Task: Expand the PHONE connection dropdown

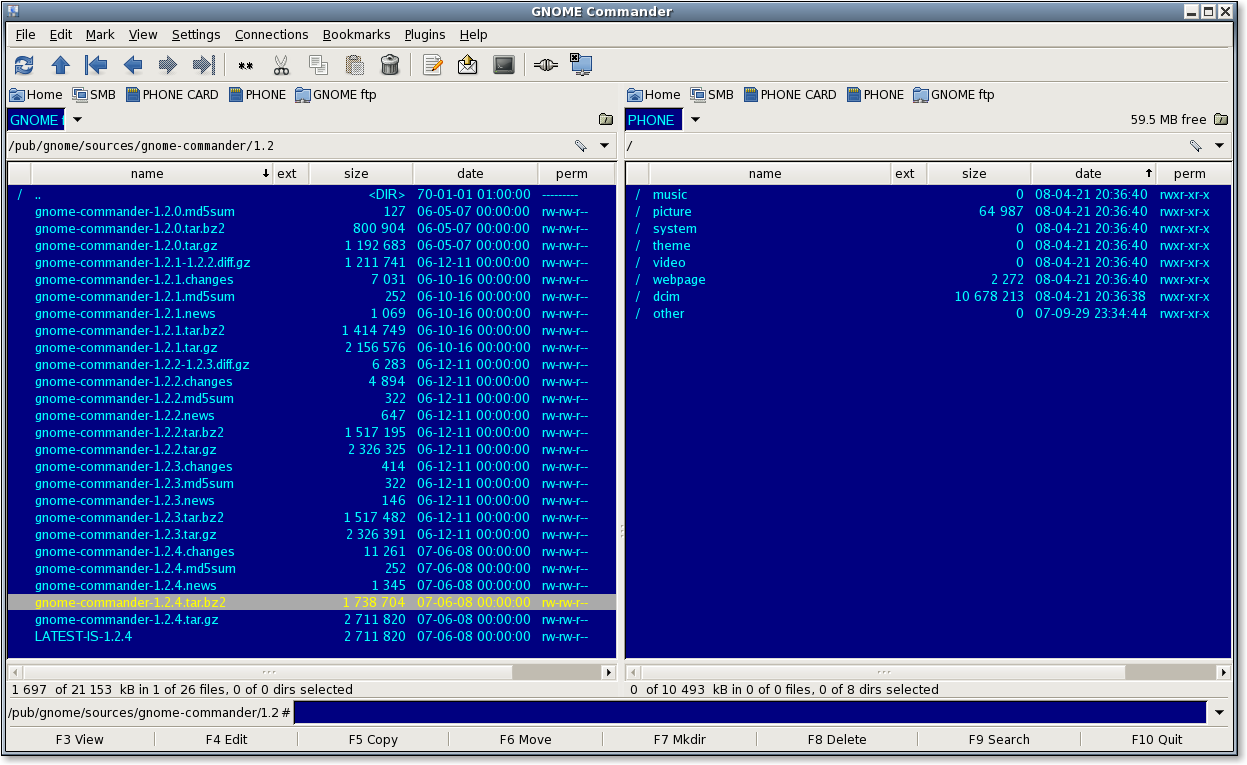Action: click(x=696, y=120)
